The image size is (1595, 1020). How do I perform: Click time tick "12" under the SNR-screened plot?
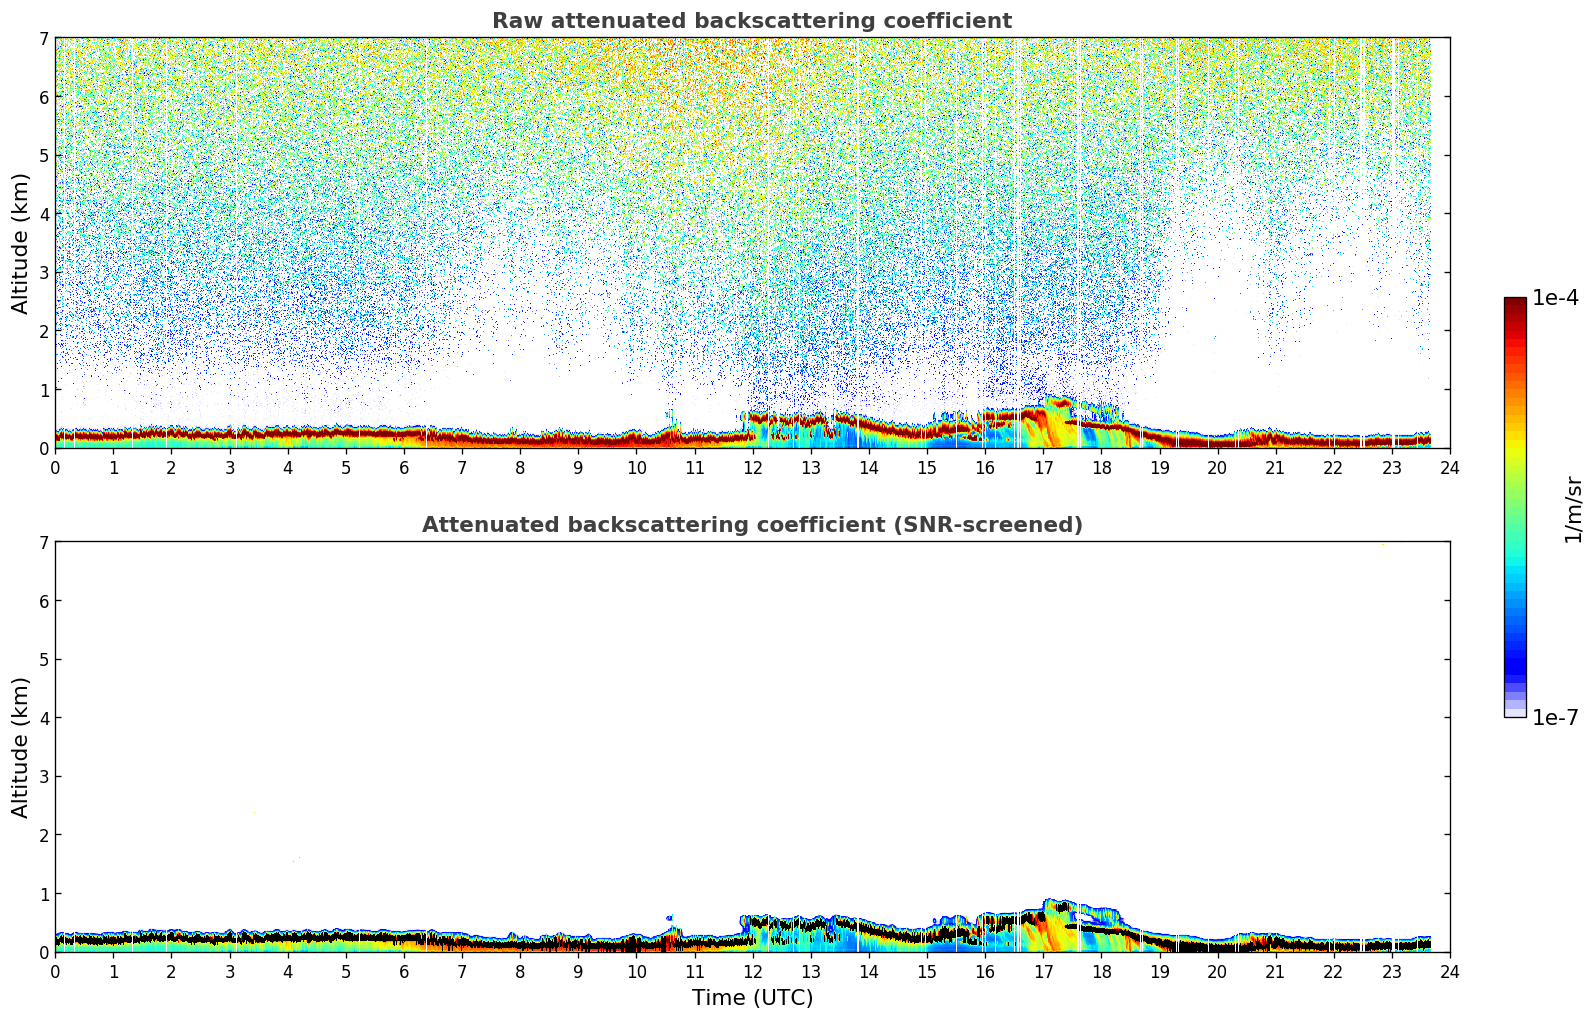(x=752, y=971)
